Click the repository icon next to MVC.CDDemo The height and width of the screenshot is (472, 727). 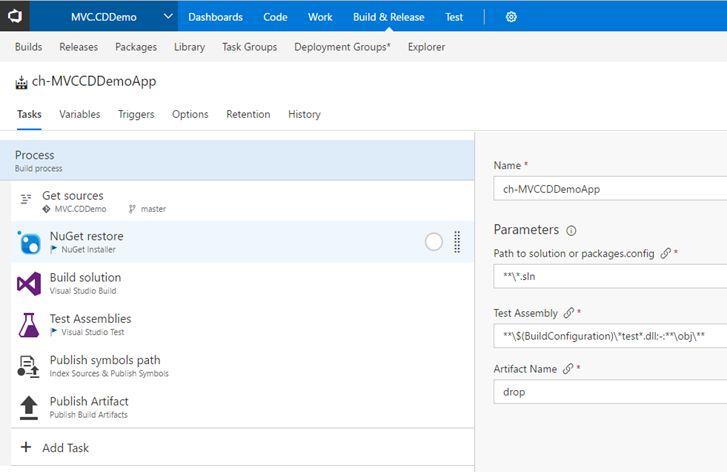click(46, 209)
